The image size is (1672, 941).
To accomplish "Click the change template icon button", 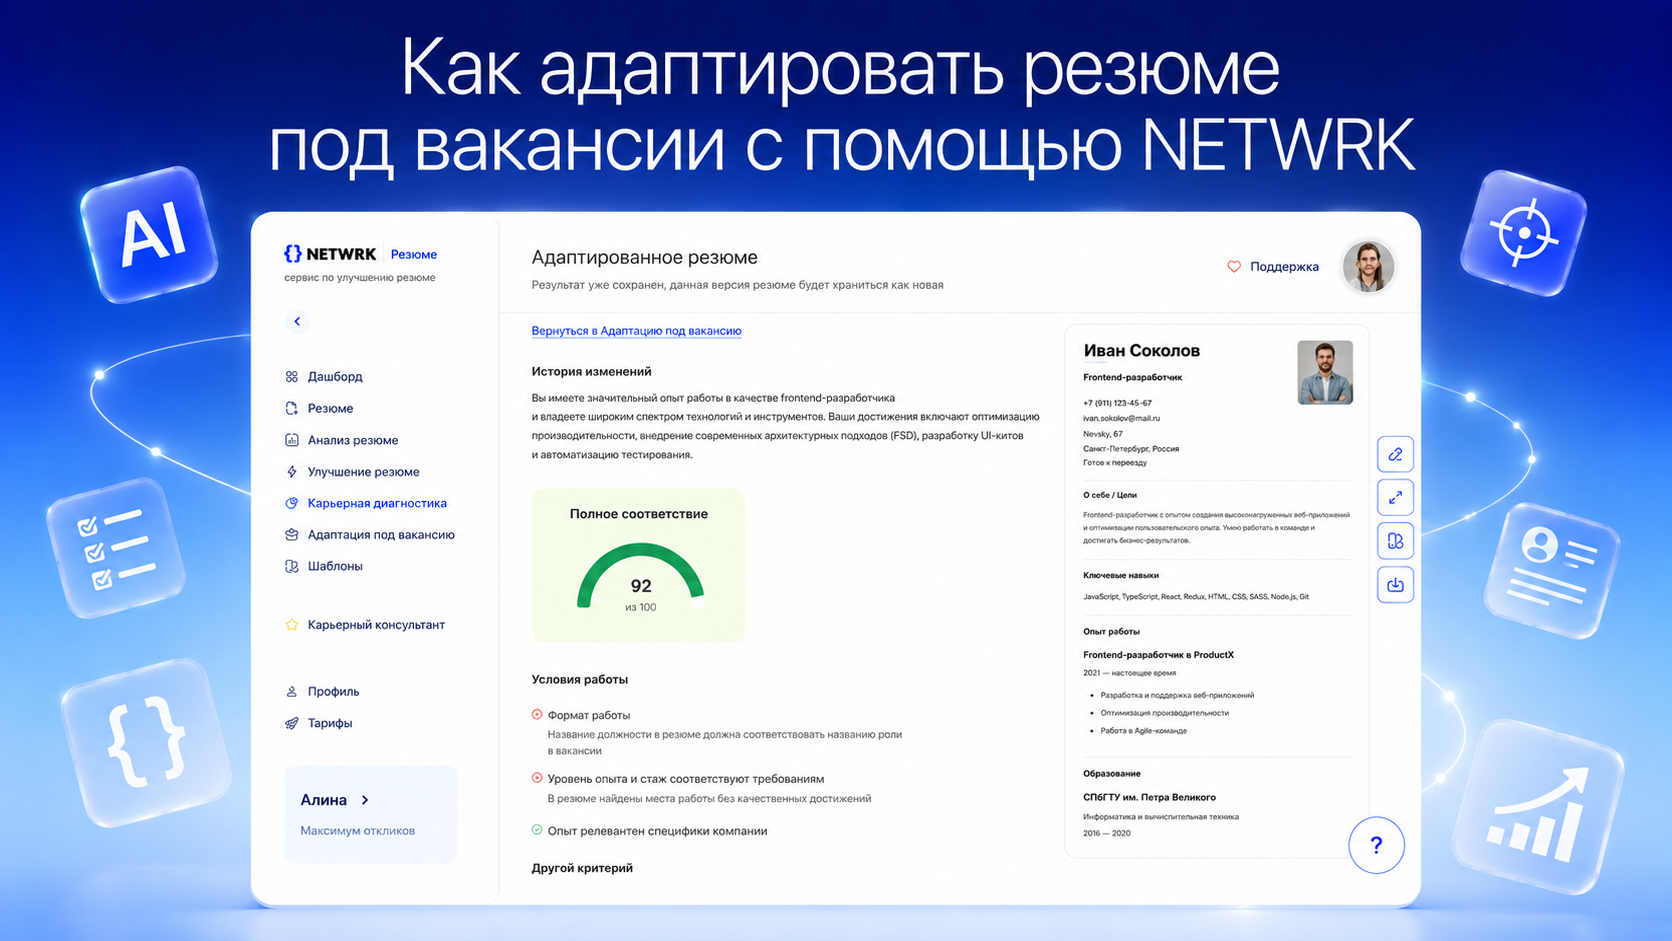I will coord(1395,541).
